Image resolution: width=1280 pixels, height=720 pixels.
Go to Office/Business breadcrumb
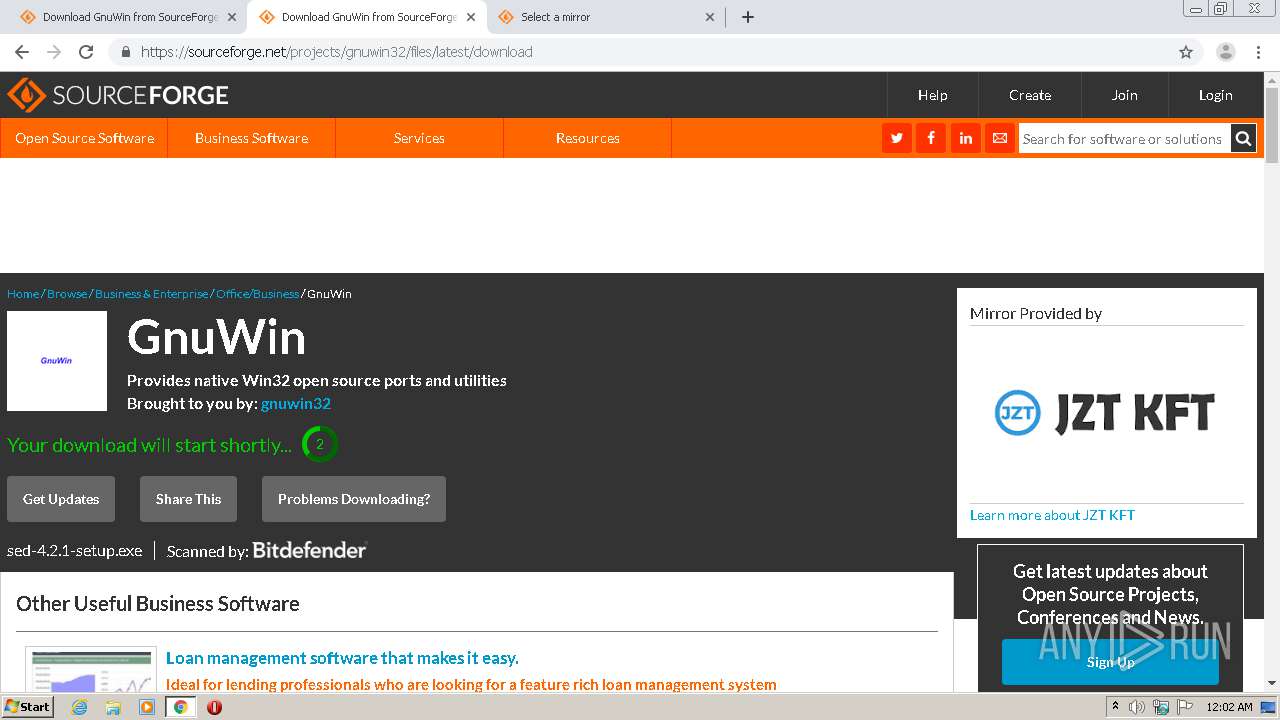pyautogui.click(x=257, y=294)
